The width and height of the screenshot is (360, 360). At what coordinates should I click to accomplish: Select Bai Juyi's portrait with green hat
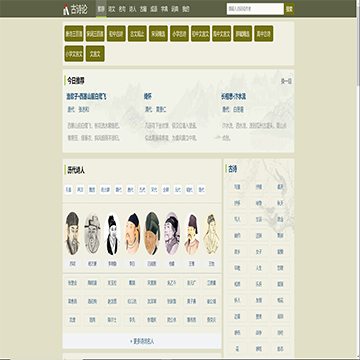pyautogui.click(x=152, y=233)
